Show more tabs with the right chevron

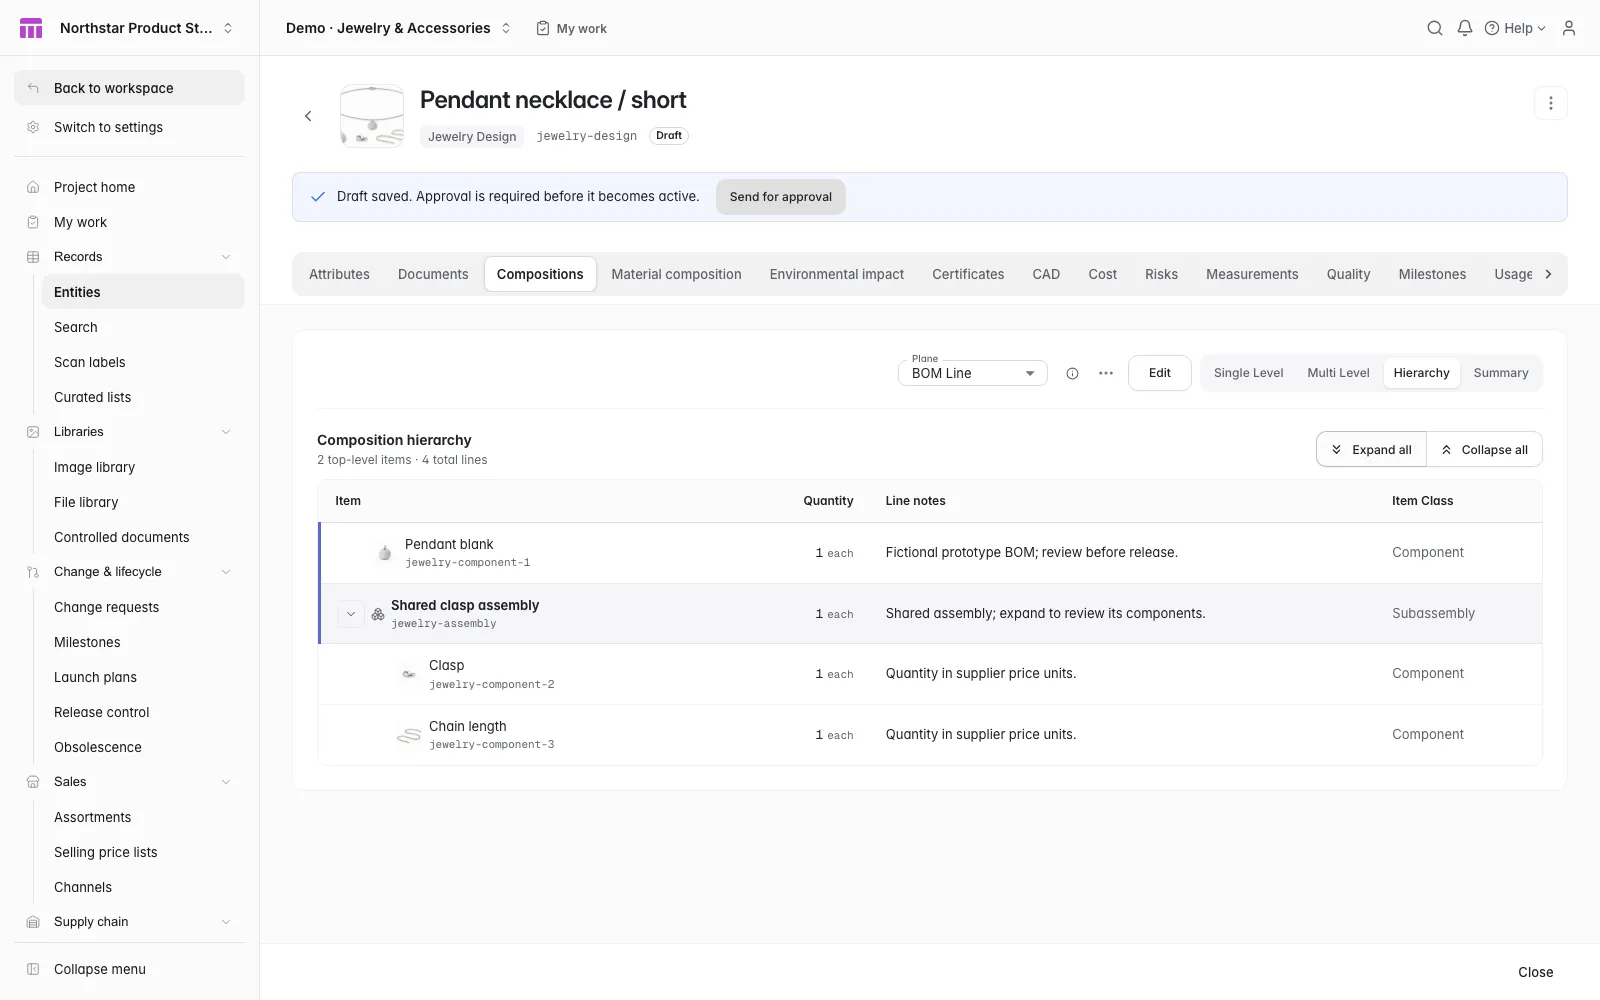pos(1548,274)
